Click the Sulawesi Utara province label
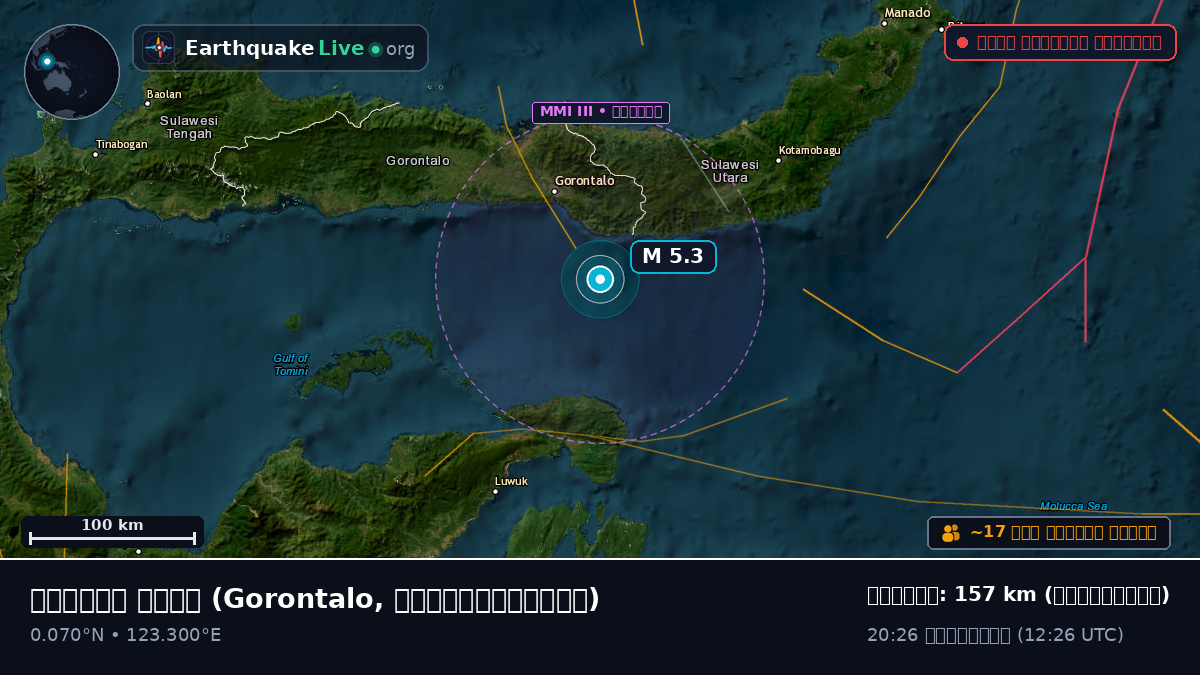The height and width of the screenshot is (675, 1200). coord(730,171)
